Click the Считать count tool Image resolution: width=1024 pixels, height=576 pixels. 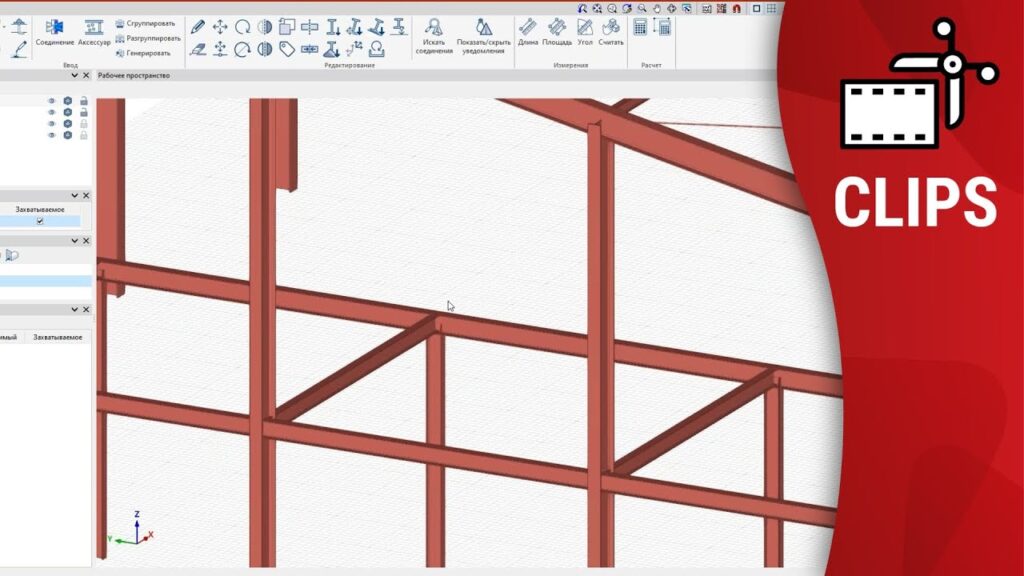[611, 32]
